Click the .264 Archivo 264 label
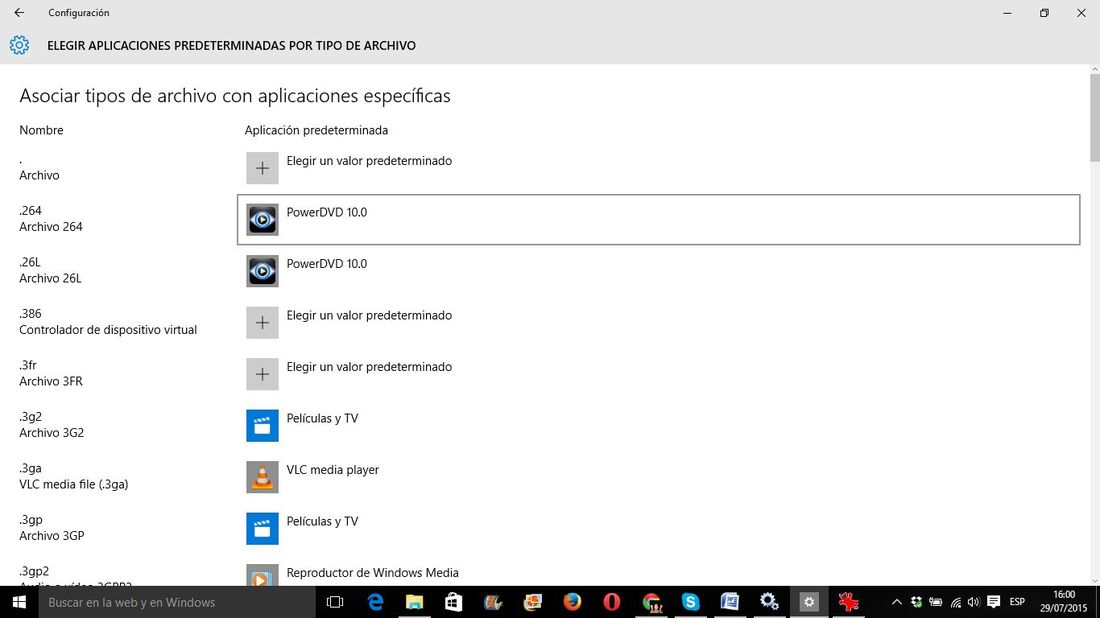Image resolution: width=1100 pixels, height=618 pixels. pos(51,219)
